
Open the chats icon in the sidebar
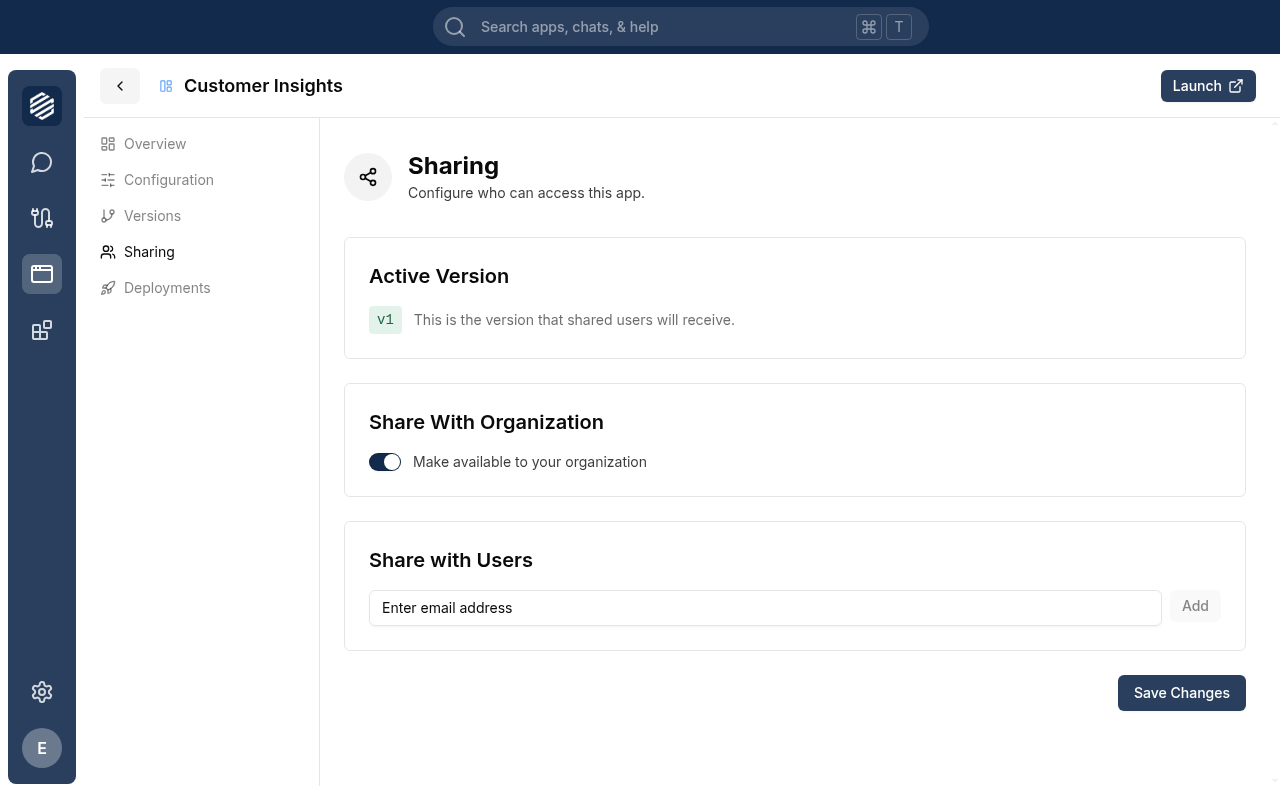pyautogui.click(x=42, y=162)
